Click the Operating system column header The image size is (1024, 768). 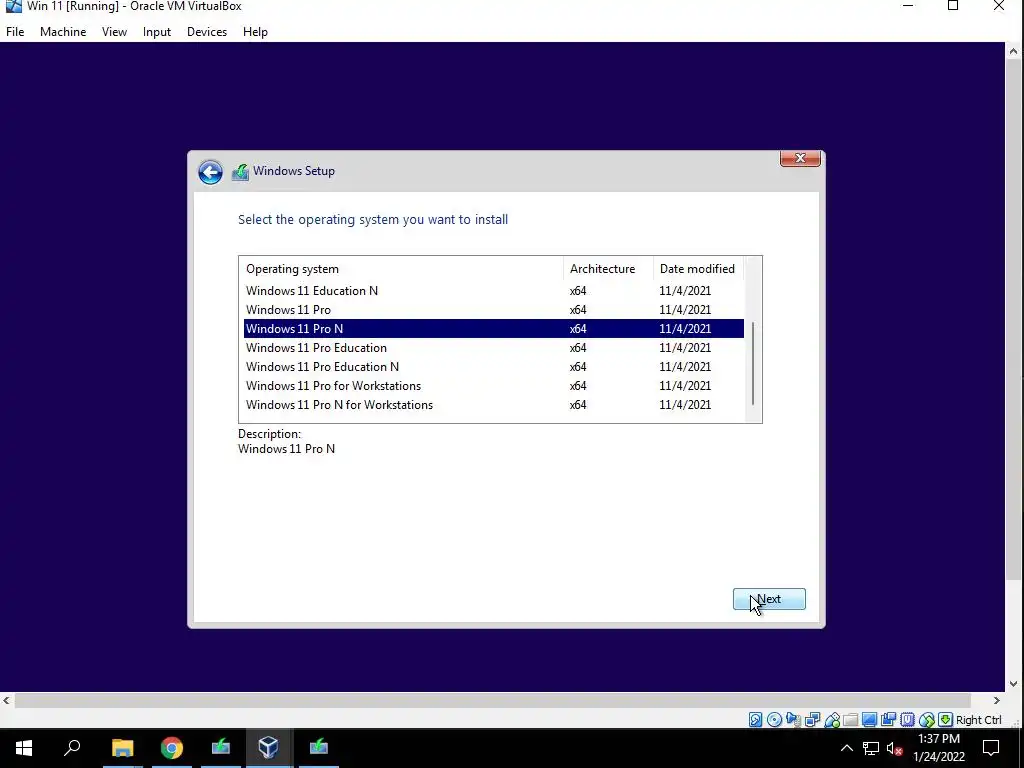[401, 268]
